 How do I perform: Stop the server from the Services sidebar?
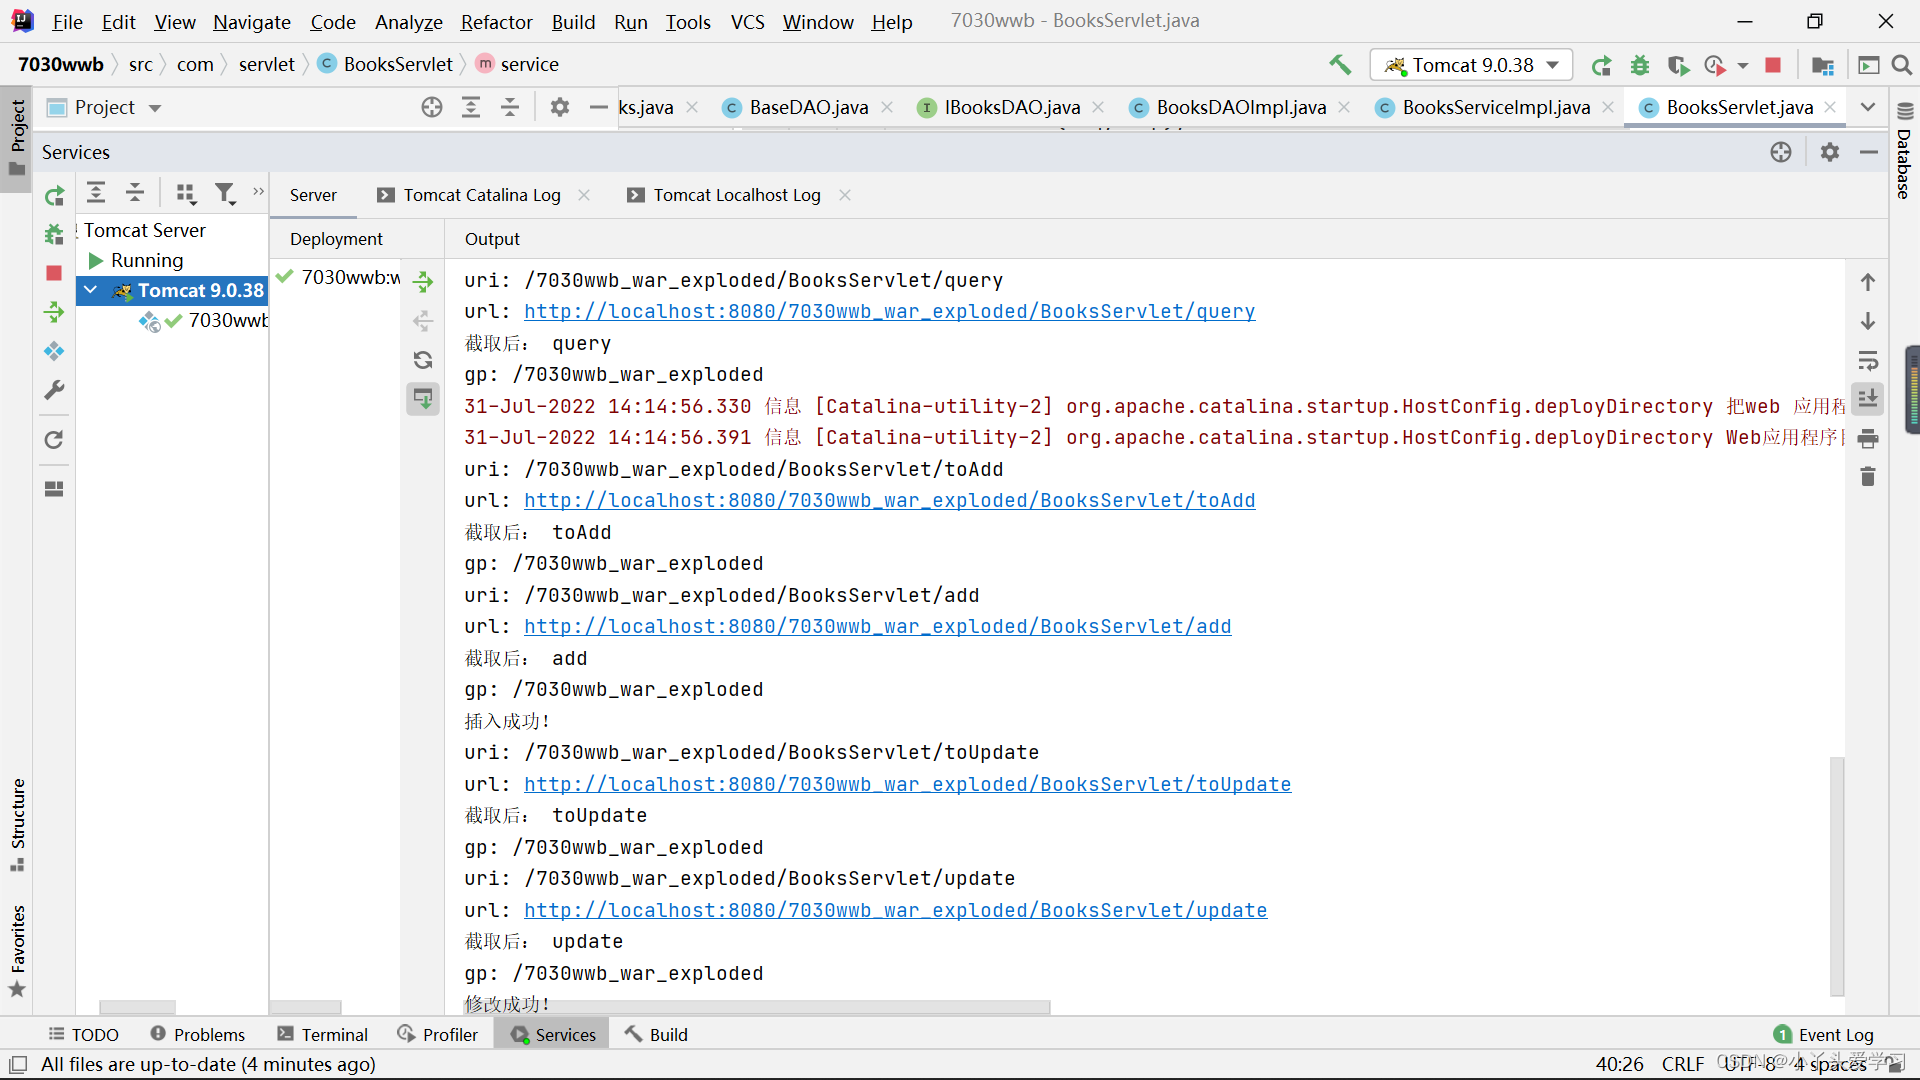coord(54,273)
